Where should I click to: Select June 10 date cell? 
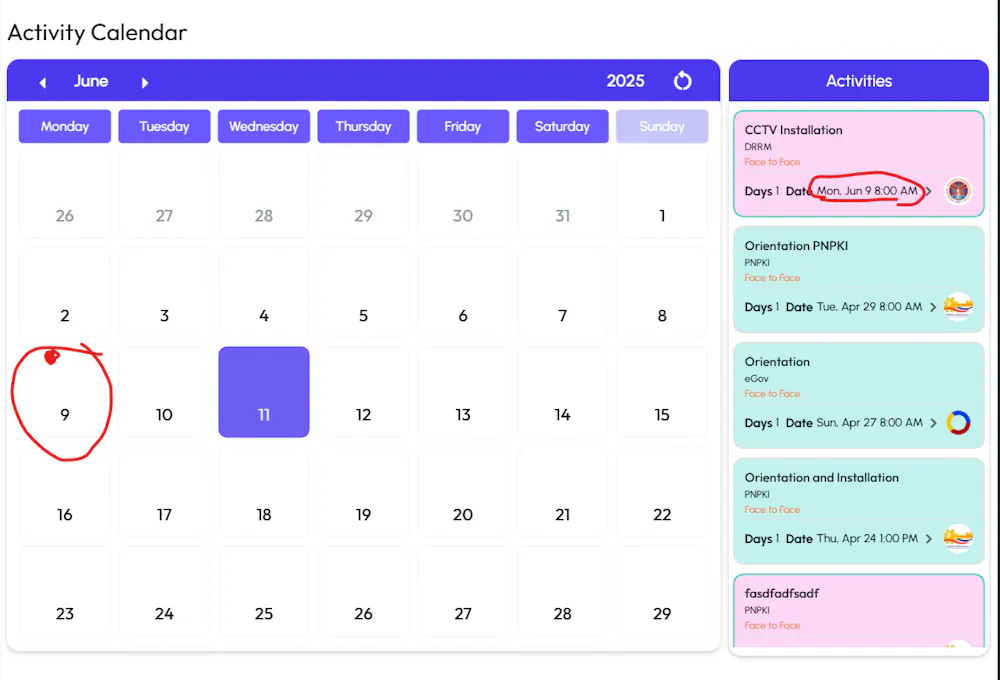tap(164, 392)
